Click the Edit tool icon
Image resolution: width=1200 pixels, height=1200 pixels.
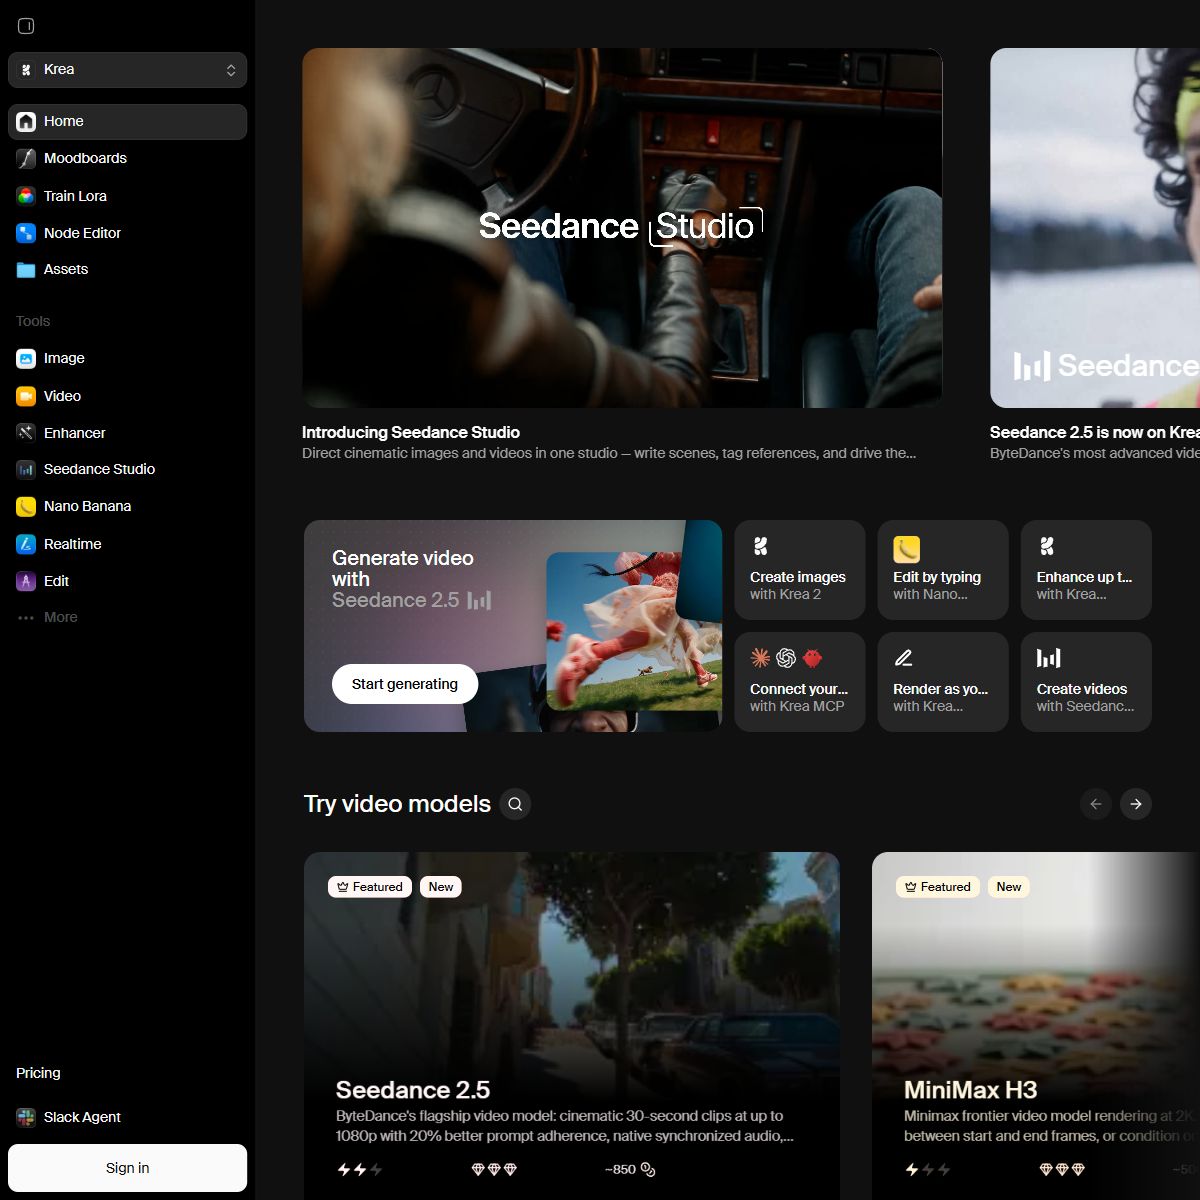[26, 581]
